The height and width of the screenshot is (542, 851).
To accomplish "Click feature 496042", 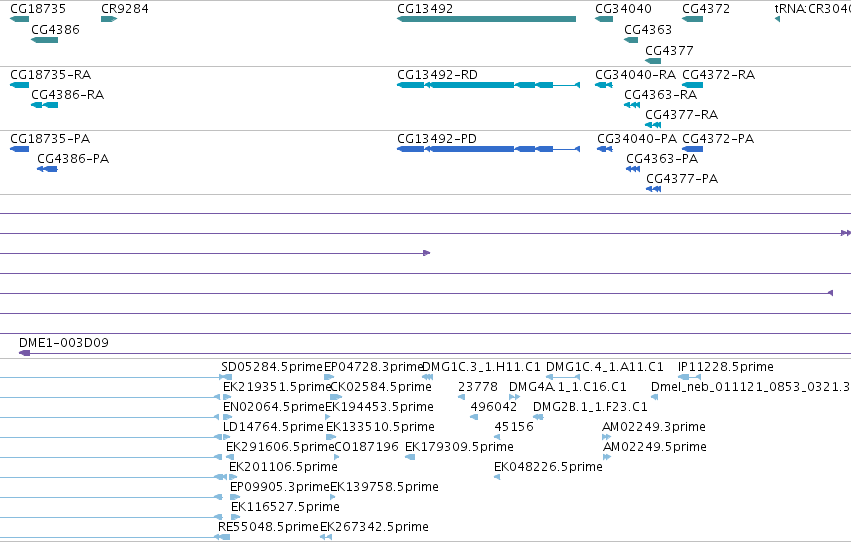I will pyautogui.click(x=474, y=417).
